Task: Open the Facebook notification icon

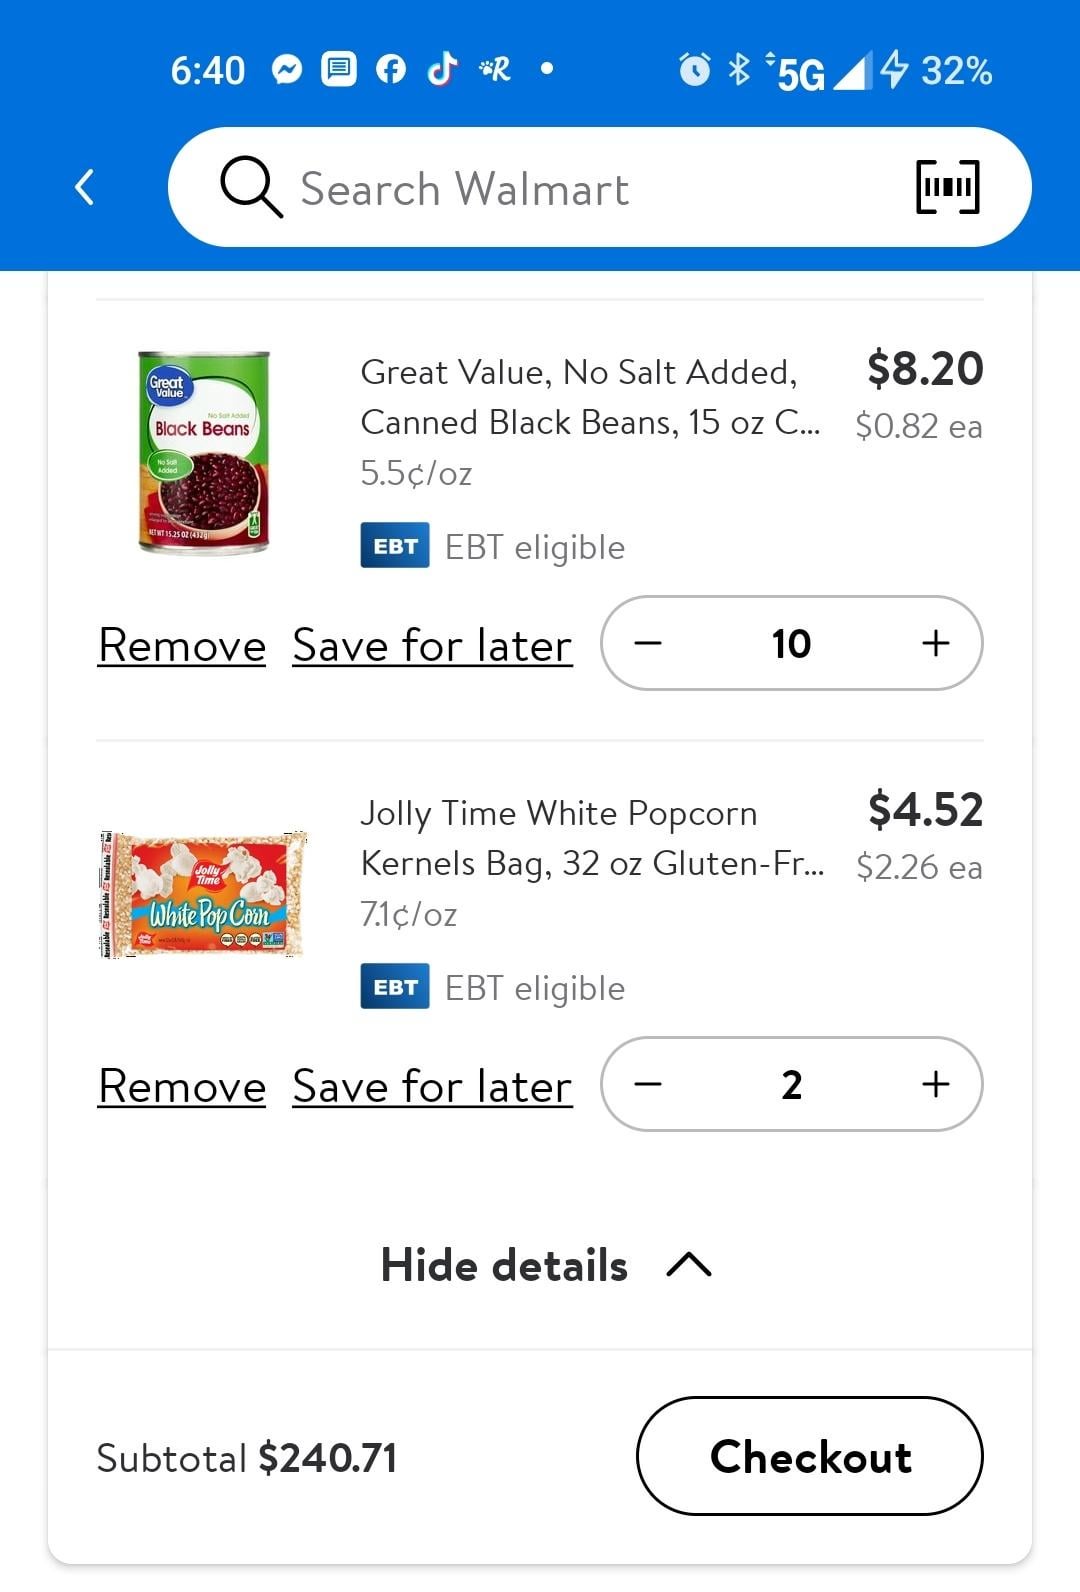Action: point(391,70)
